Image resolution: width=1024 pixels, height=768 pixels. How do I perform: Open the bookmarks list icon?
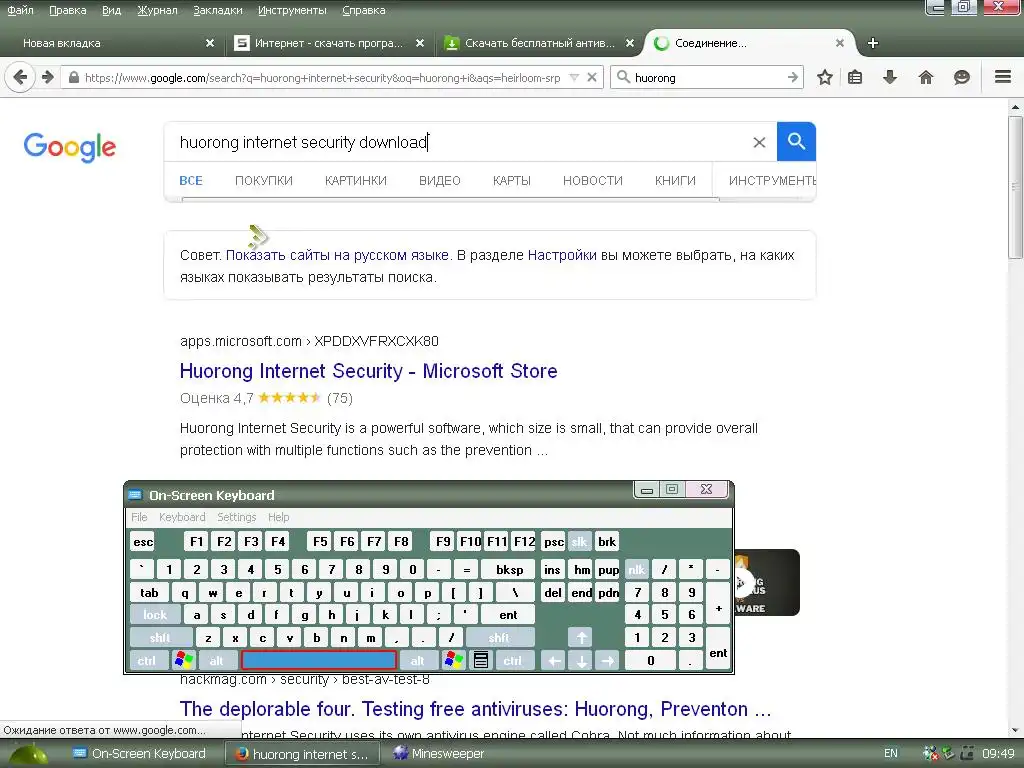(855, 77)
